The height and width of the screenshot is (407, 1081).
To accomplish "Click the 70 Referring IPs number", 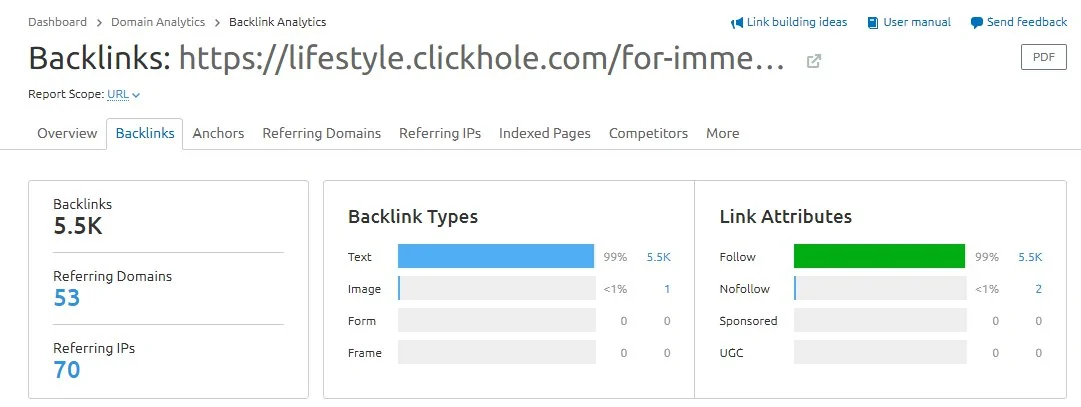I will [67, 370].
